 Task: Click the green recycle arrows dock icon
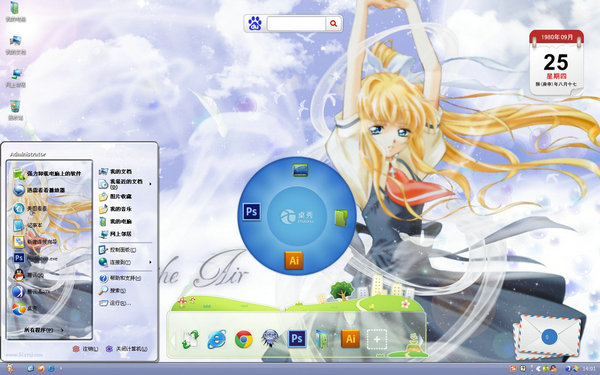[190, 339]
